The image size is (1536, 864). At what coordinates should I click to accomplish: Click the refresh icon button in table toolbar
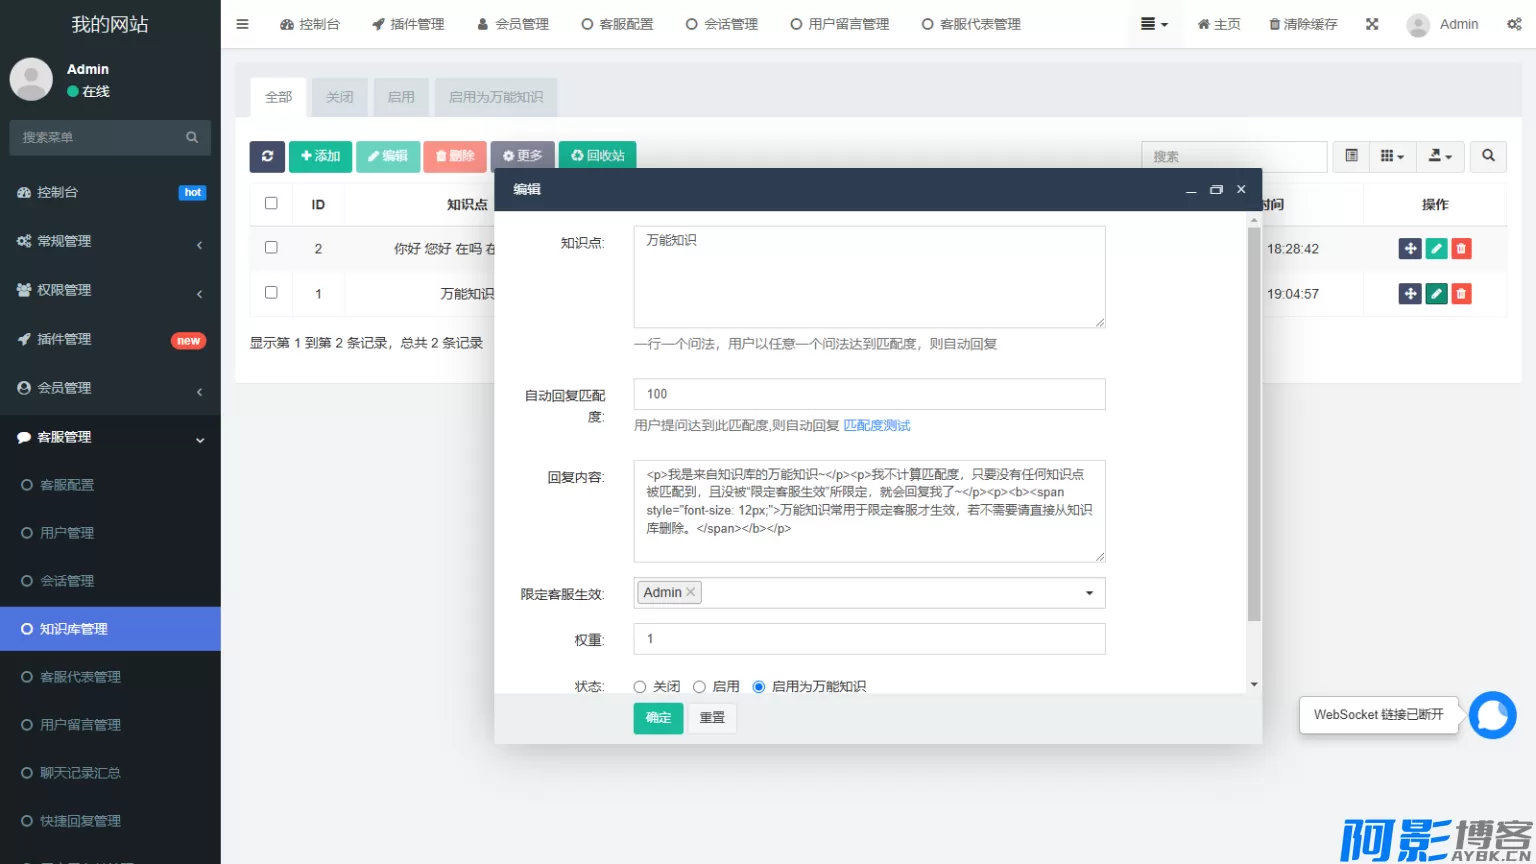(267, 156)
